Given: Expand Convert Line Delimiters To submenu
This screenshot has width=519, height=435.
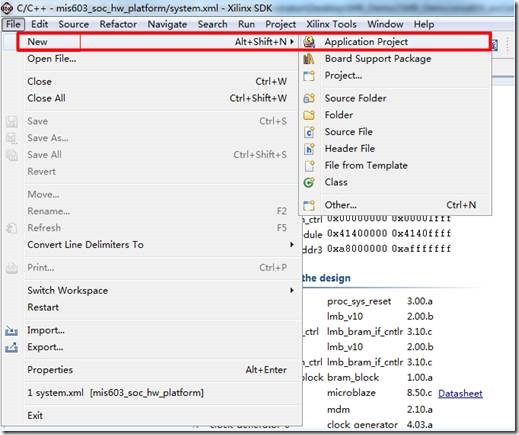Looking at the screenshot, I should pos(292,245).
